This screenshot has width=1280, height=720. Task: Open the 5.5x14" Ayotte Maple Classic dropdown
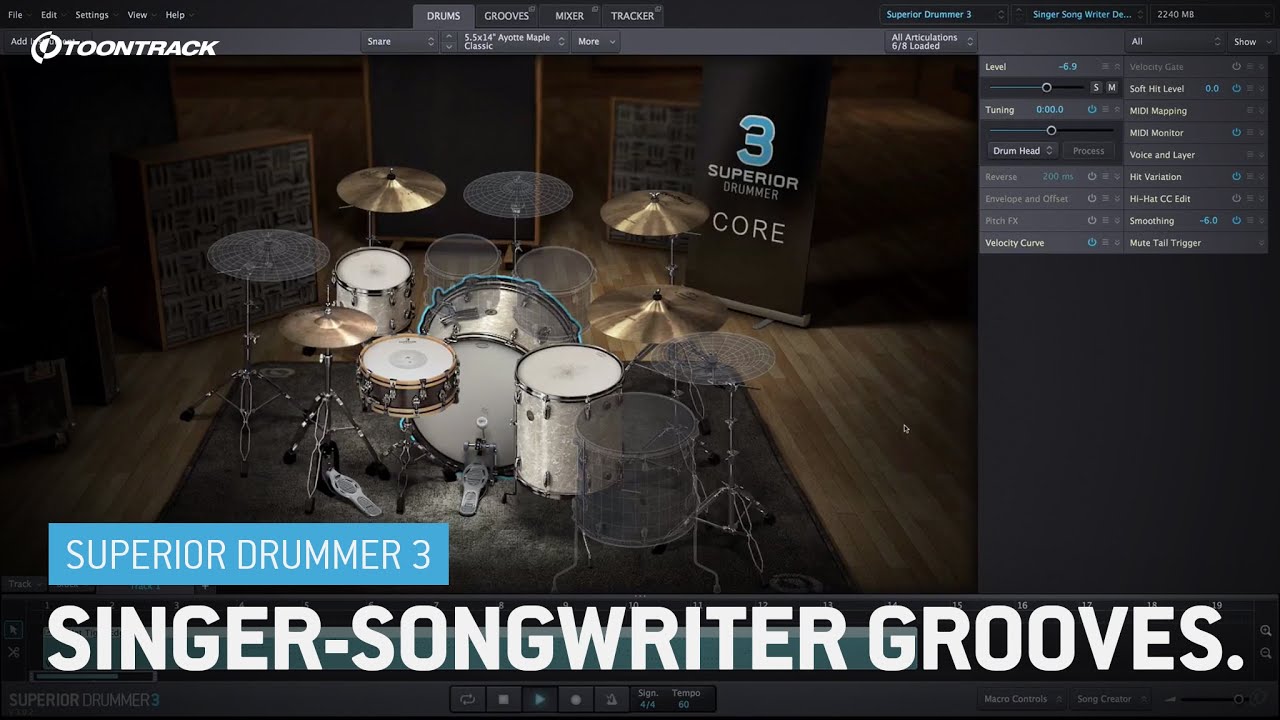(513, 41)
